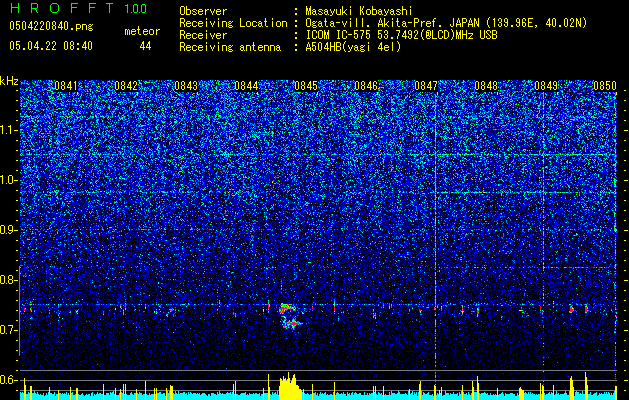Viewport: 629px width, 400px height.
Task: Click the meteor label
Action: click(142, 31)
